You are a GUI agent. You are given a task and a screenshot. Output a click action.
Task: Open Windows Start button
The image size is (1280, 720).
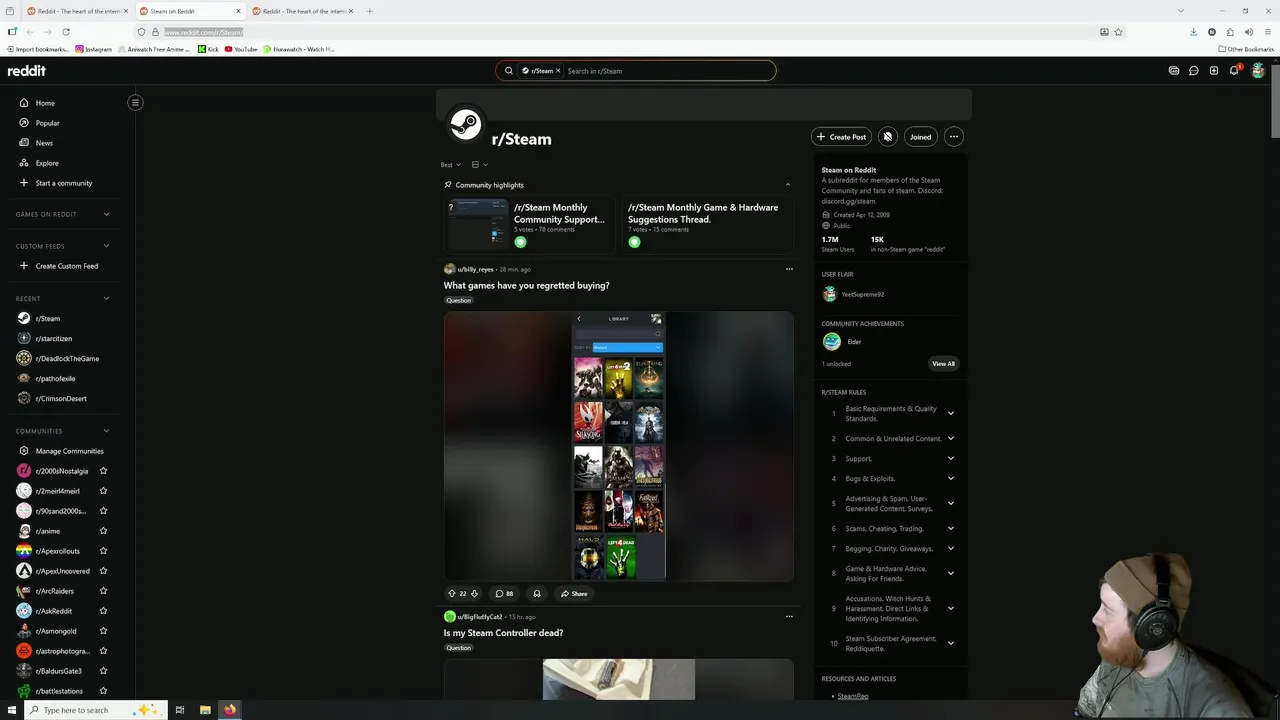11,710
